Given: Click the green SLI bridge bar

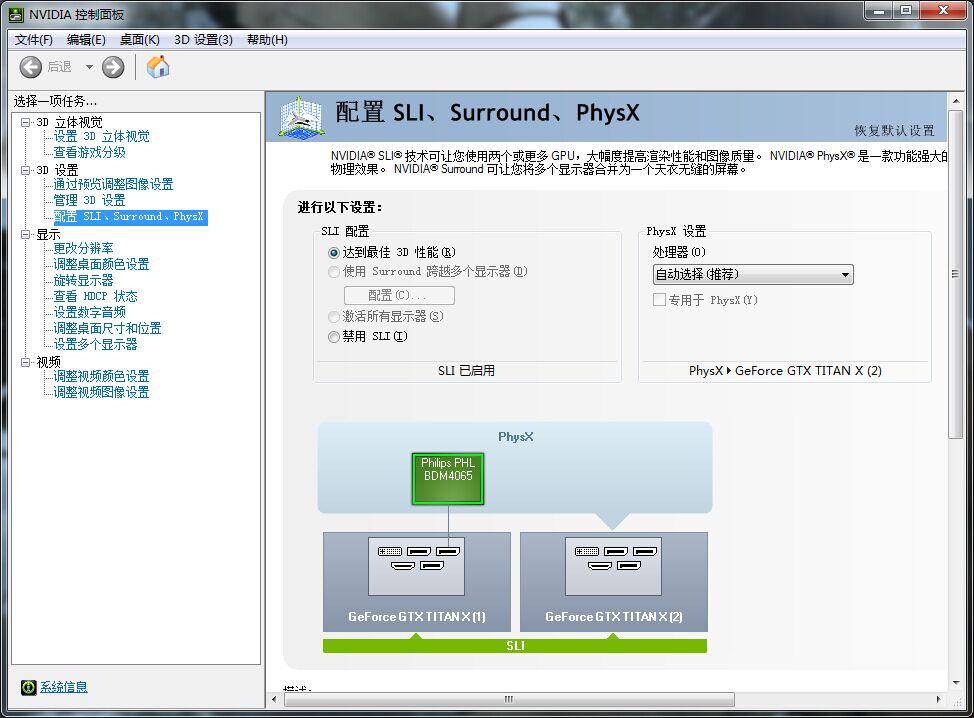Looking at the screenshot, I should [515, 646].
